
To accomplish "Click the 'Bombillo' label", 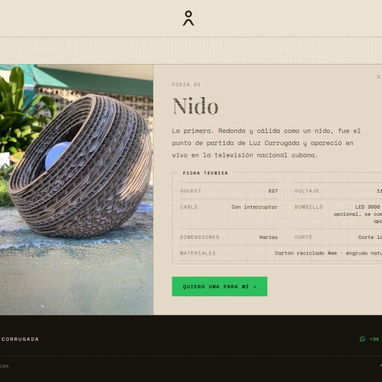I will (x=309, y=207).
